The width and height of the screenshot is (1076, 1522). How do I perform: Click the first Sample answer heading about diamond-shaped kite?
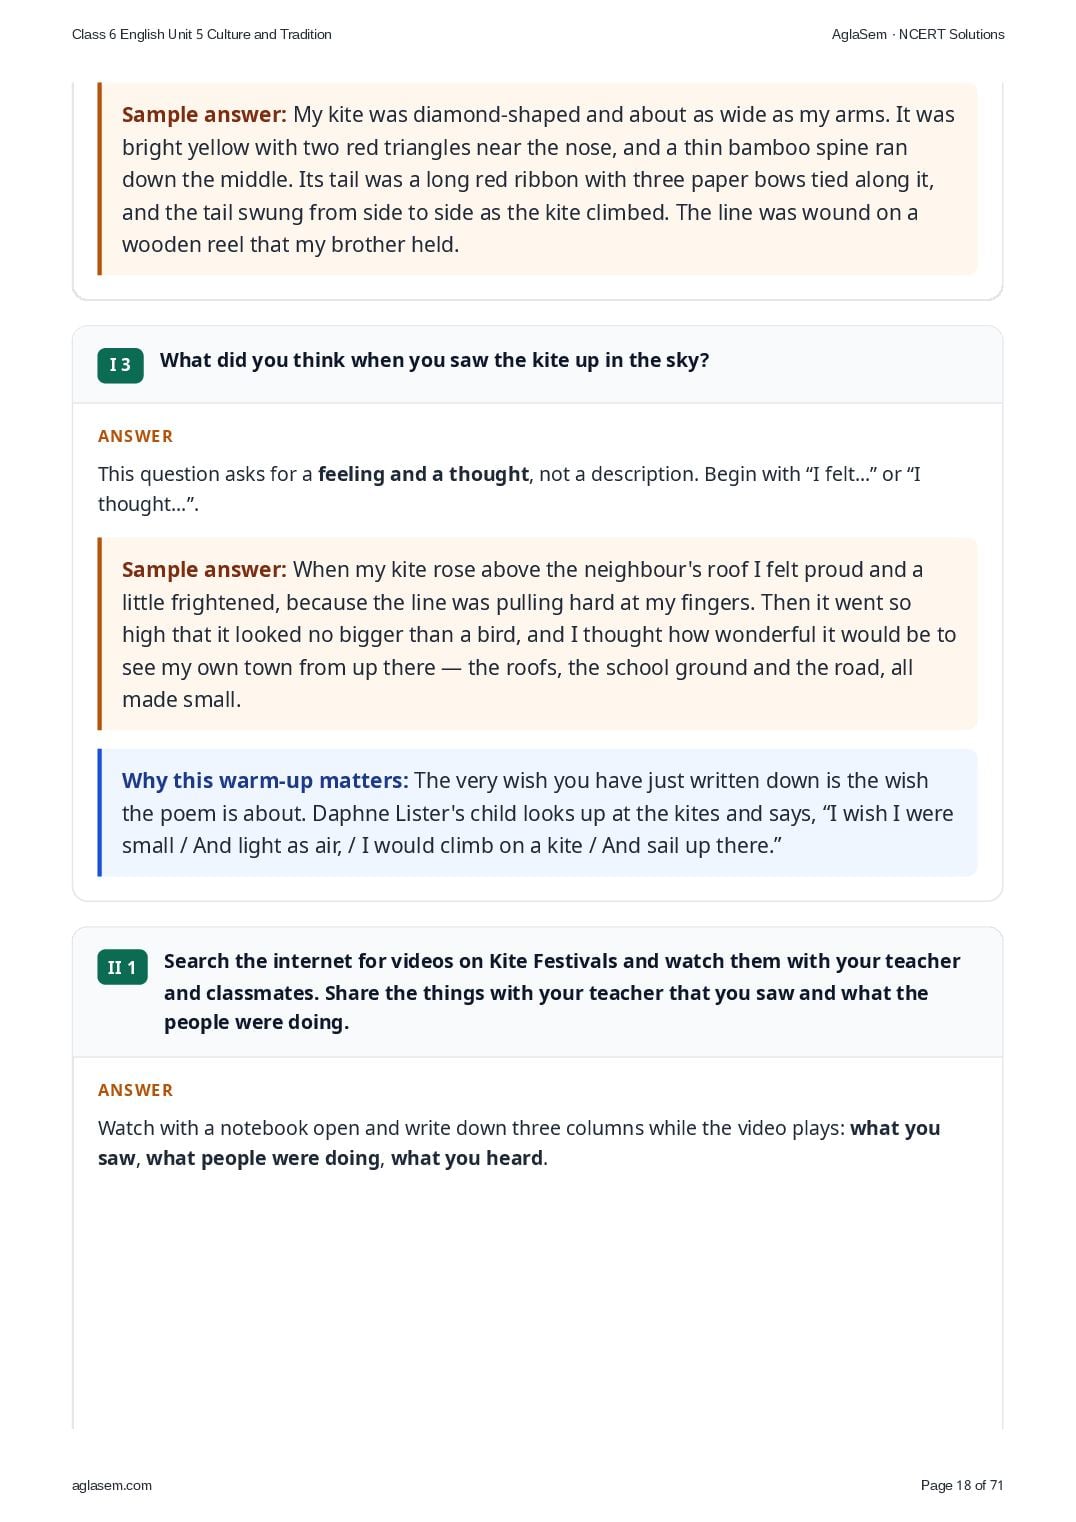[204, 115]
